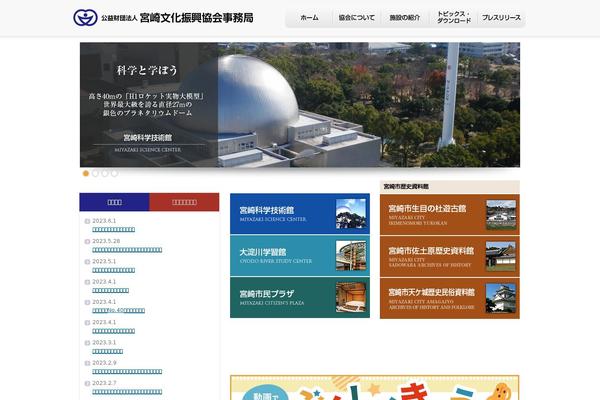Image resolution: width=600 pixels, height=400 pixels.
Task: Click the bullet icon beside 2023.5.1
Action: coord(87,262)
